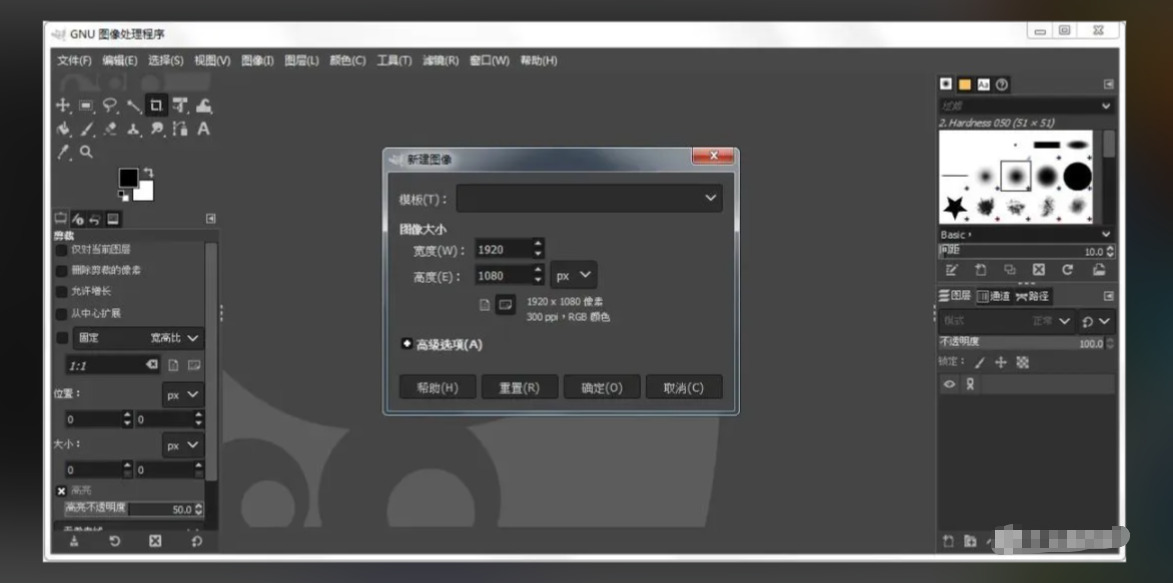Toggle the '固定' checkbox
This screenshot has height=583, width=1173.
(x=62, y=338)
